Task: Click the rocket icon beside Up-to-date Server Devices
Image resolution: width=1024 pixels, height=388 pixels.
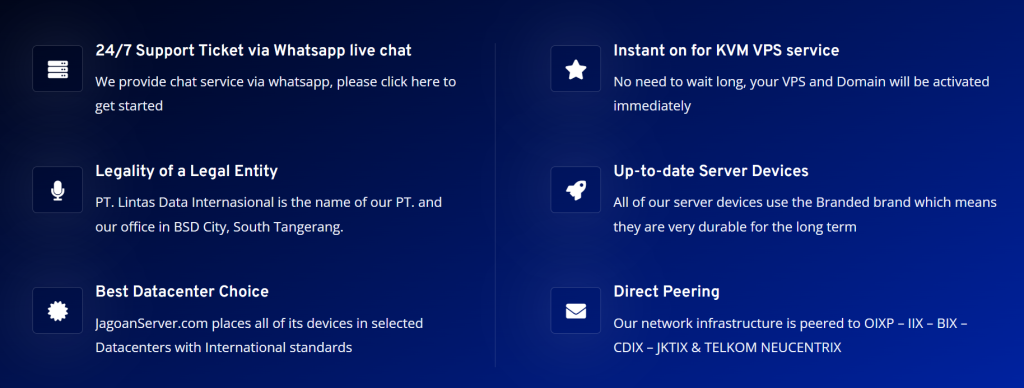Action: [575, 189]
